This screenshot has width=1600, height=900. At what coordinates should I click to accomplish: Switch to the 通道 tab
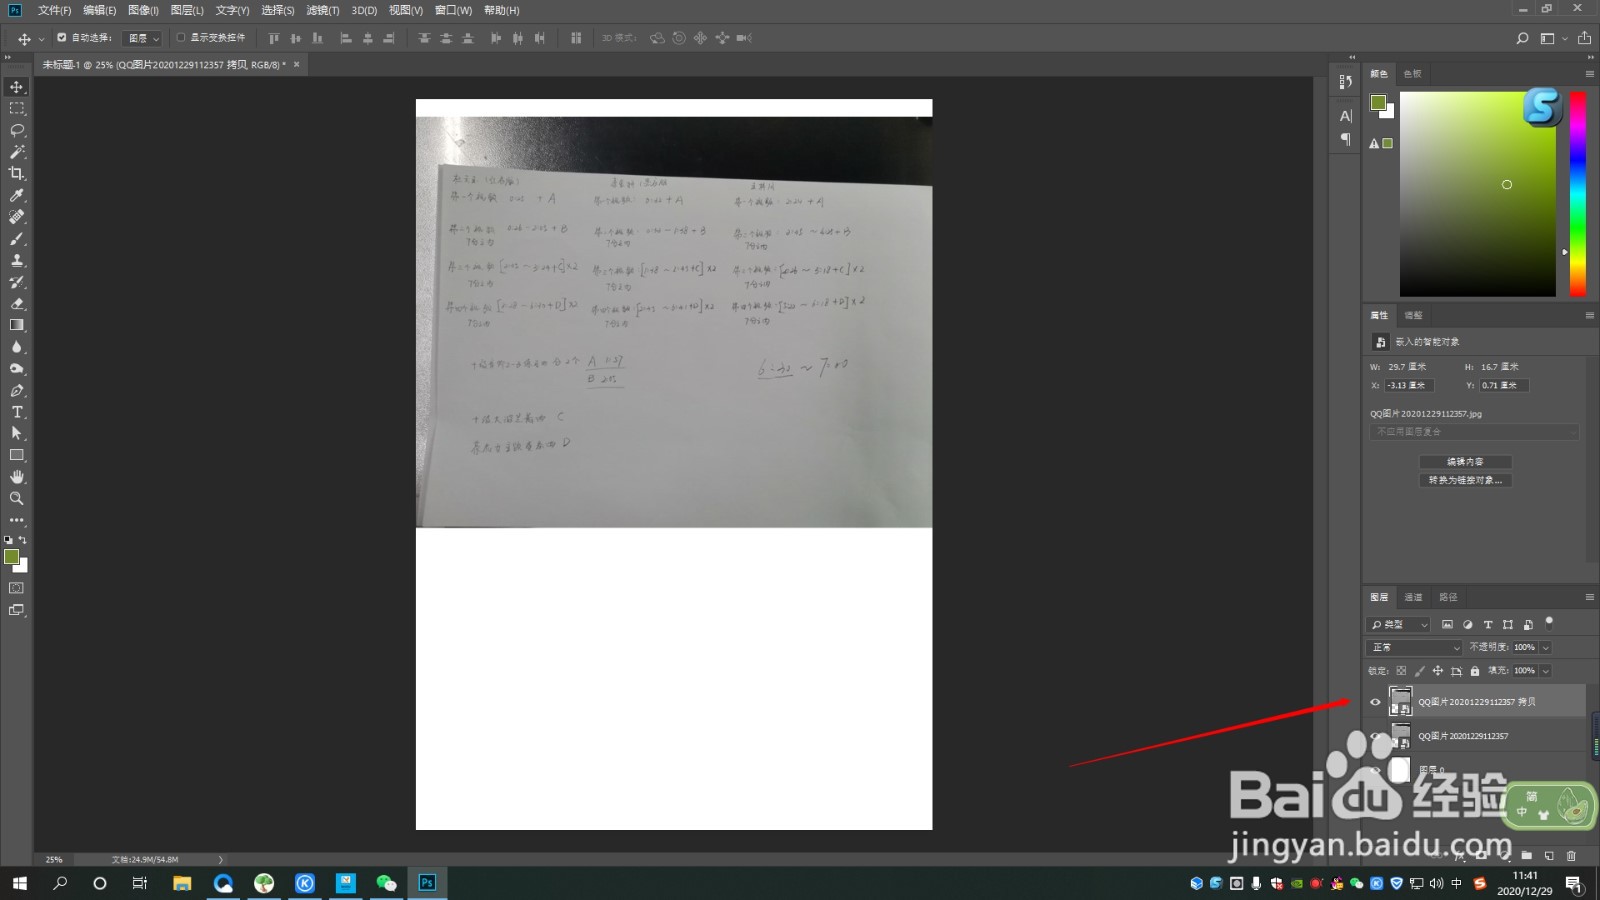[x=1413, y=597]
